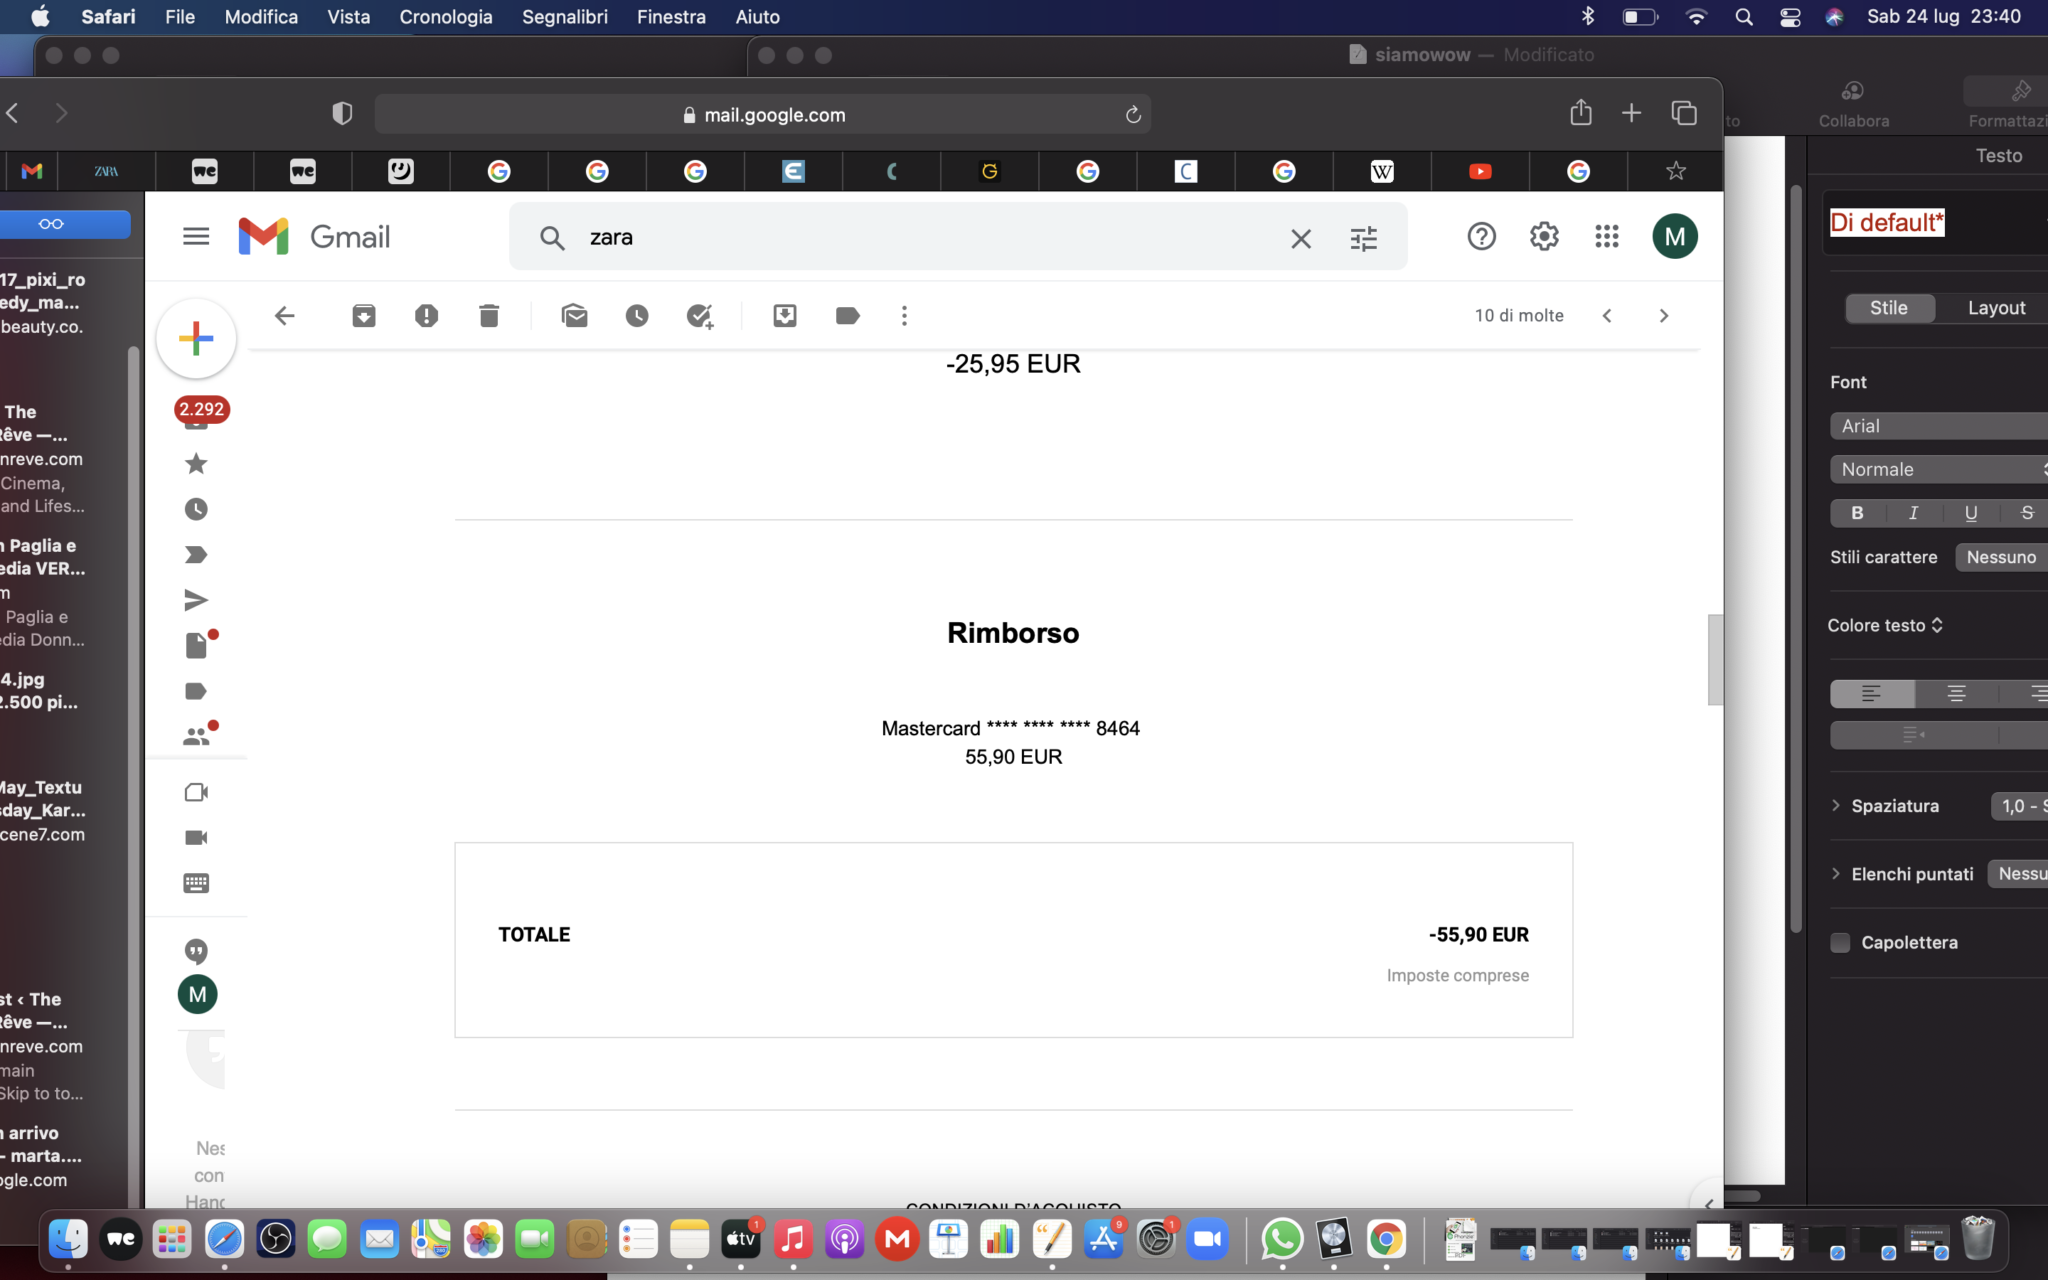Reload the page in Safari
This screenshot has height=1280, width=2048.
click(x=1133, y=115)
